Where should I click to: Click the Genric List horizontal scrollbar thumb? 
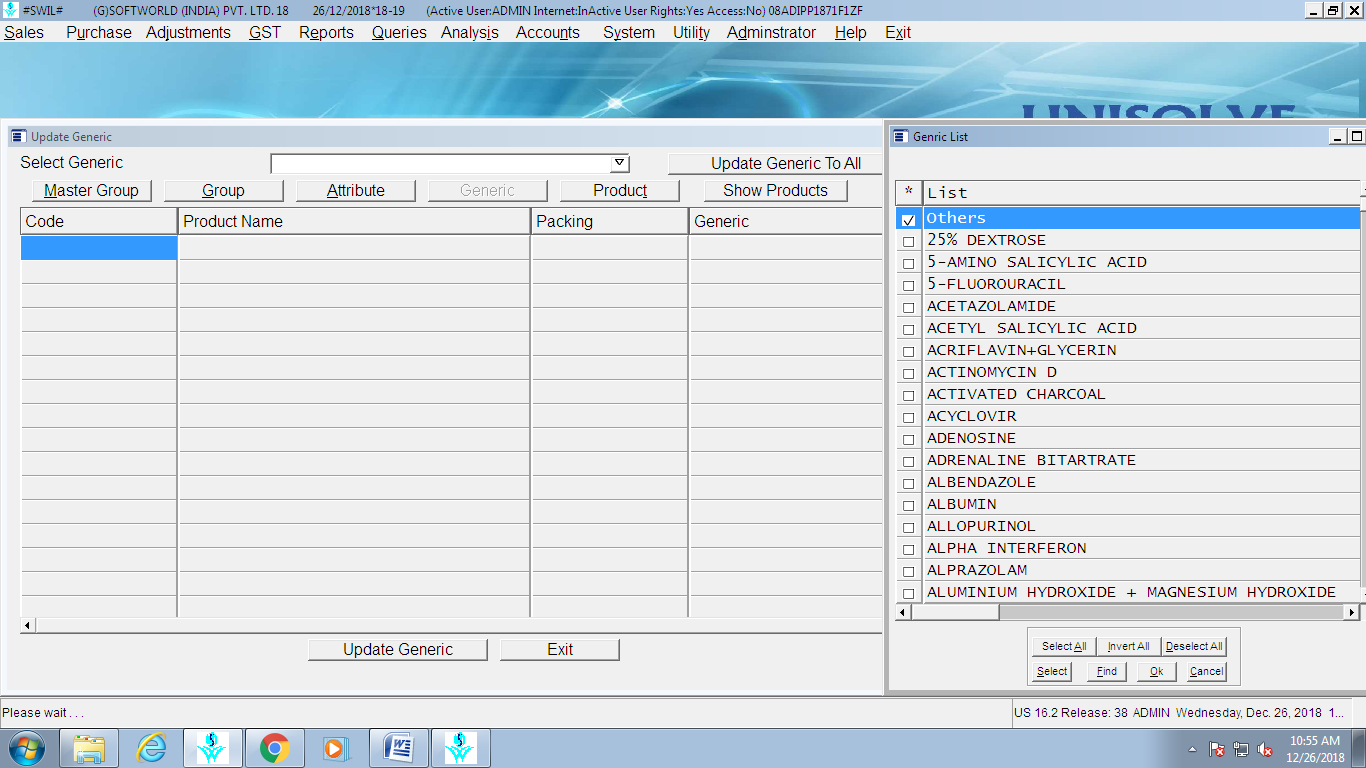pyautogui.click(x=955, y=612)
